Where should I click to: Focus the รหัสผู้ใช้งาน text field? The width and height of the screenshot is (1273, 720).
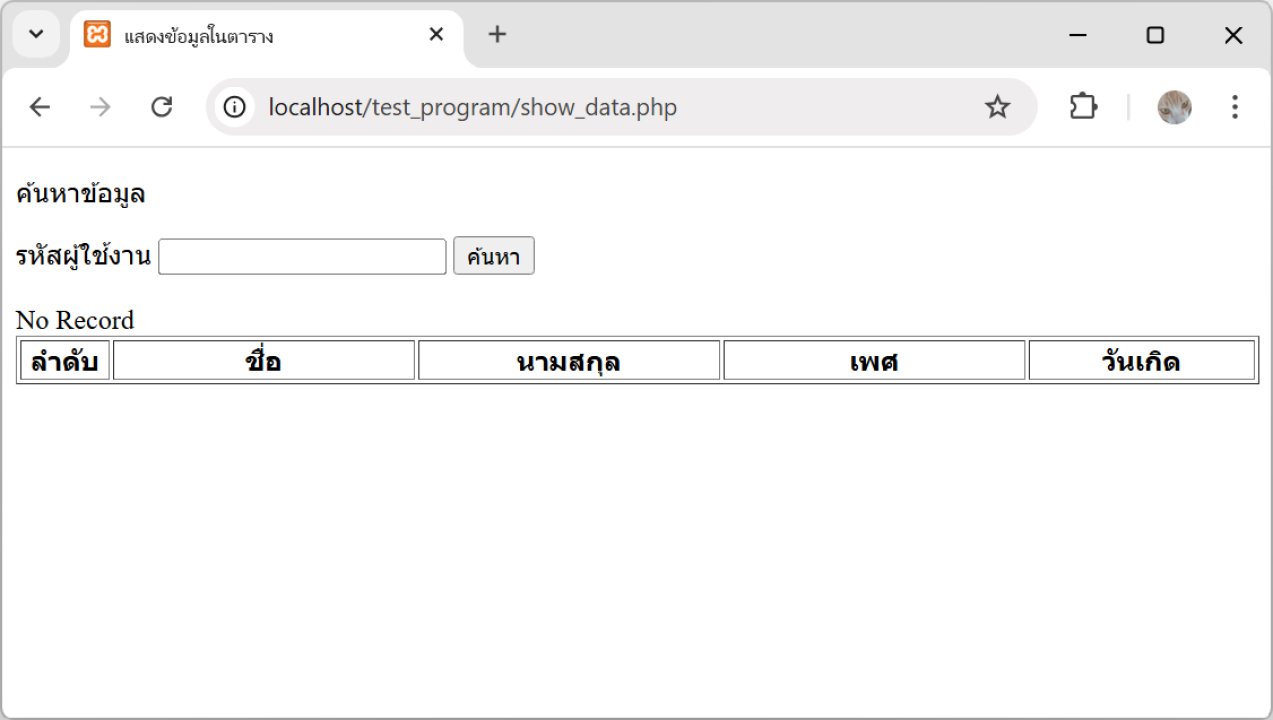point(302,257)
